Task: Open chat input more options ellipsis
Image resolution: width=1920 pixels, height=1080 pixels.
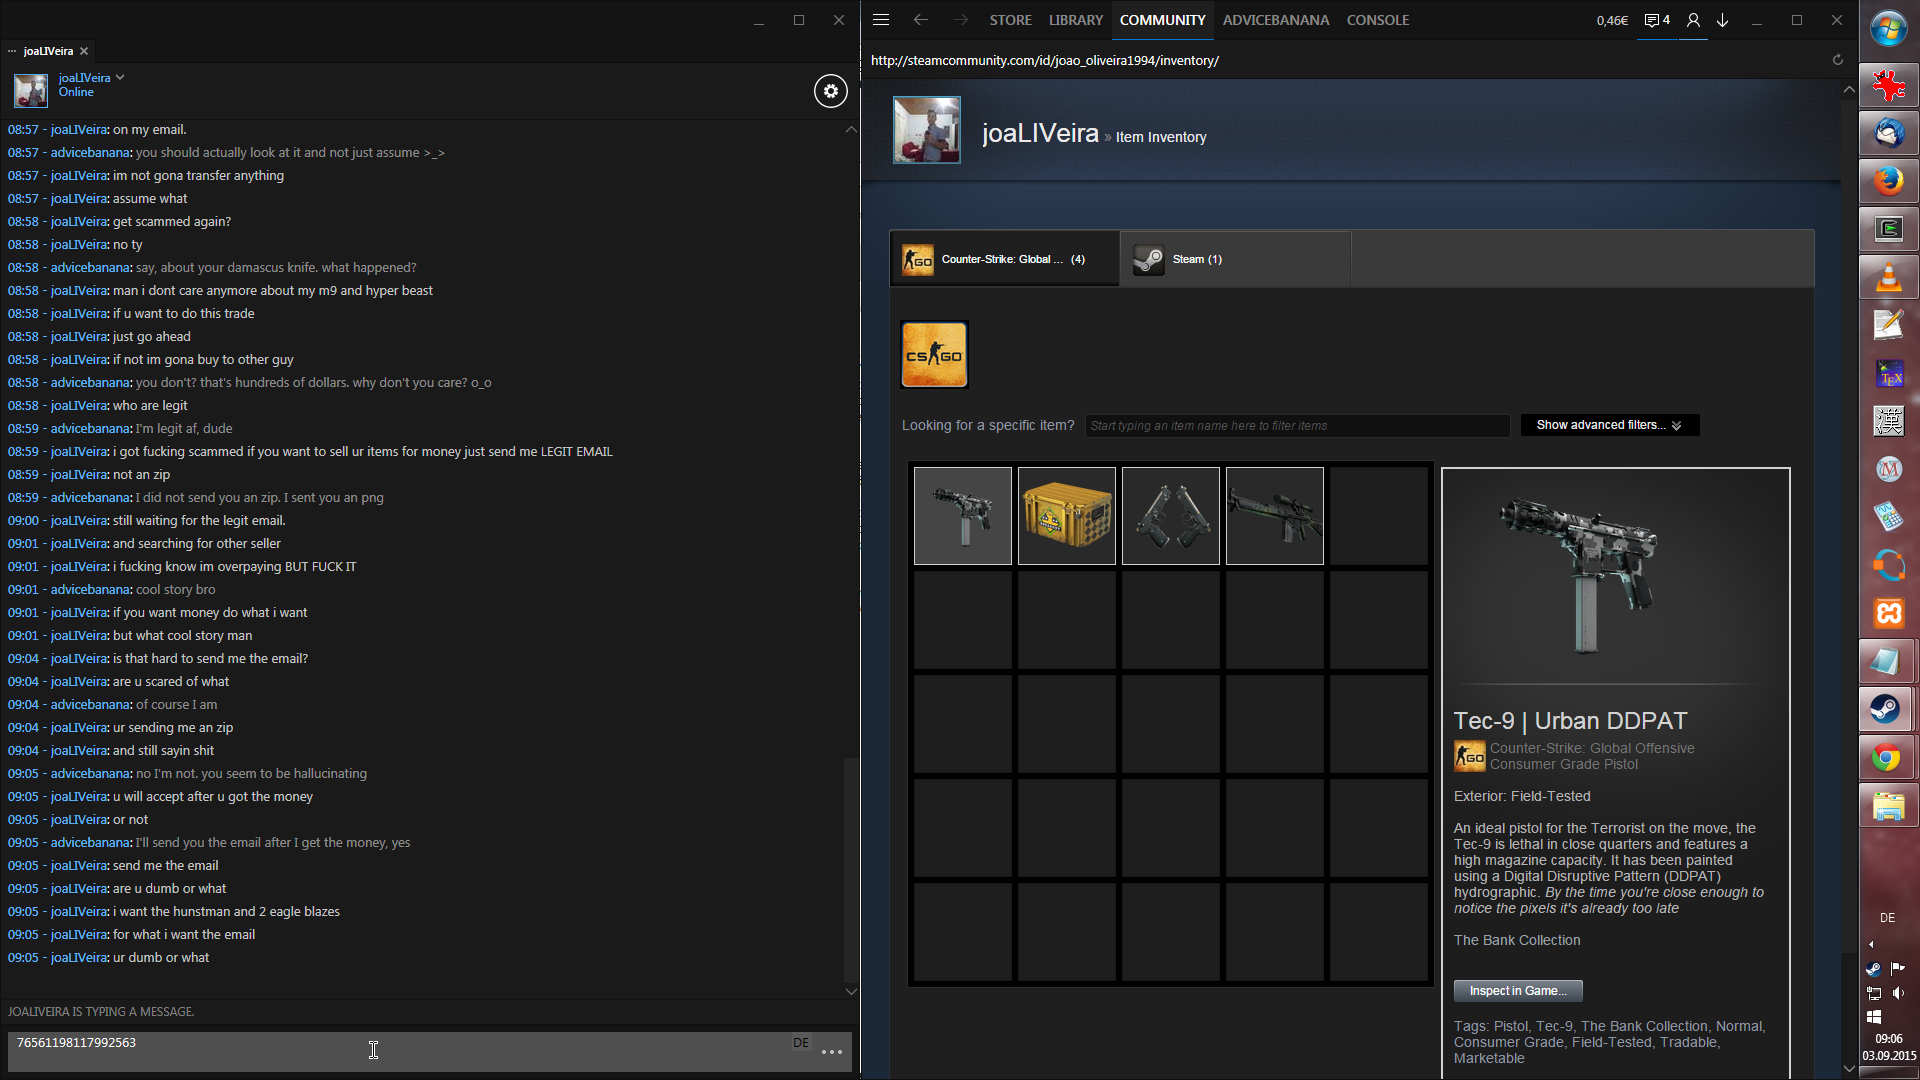Action: coord(831,1052)
